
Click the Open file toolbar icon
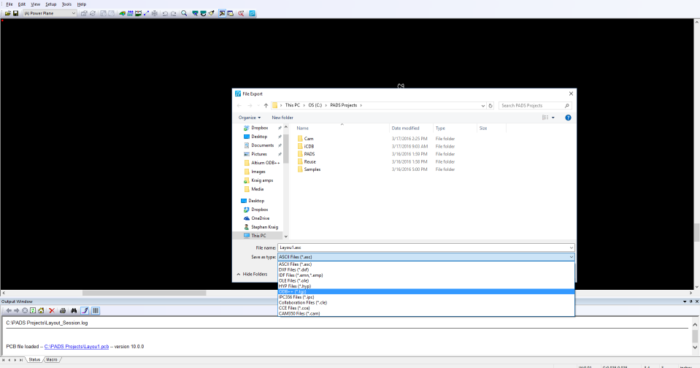tap(8, 13)
